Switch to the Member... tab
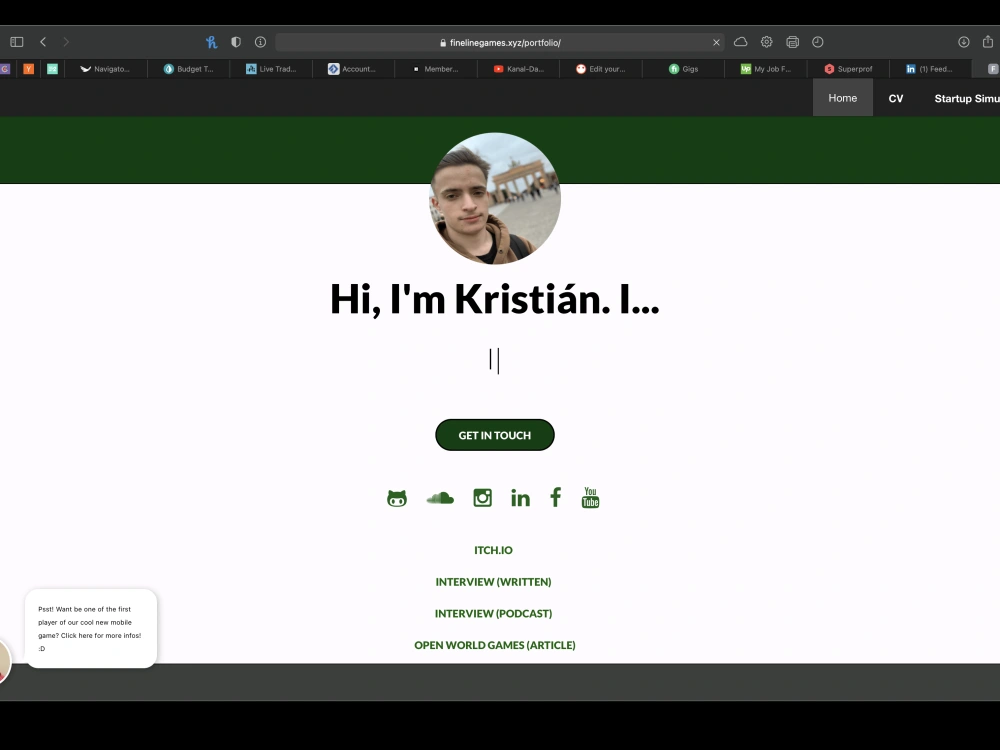 (x=436, y=69)
